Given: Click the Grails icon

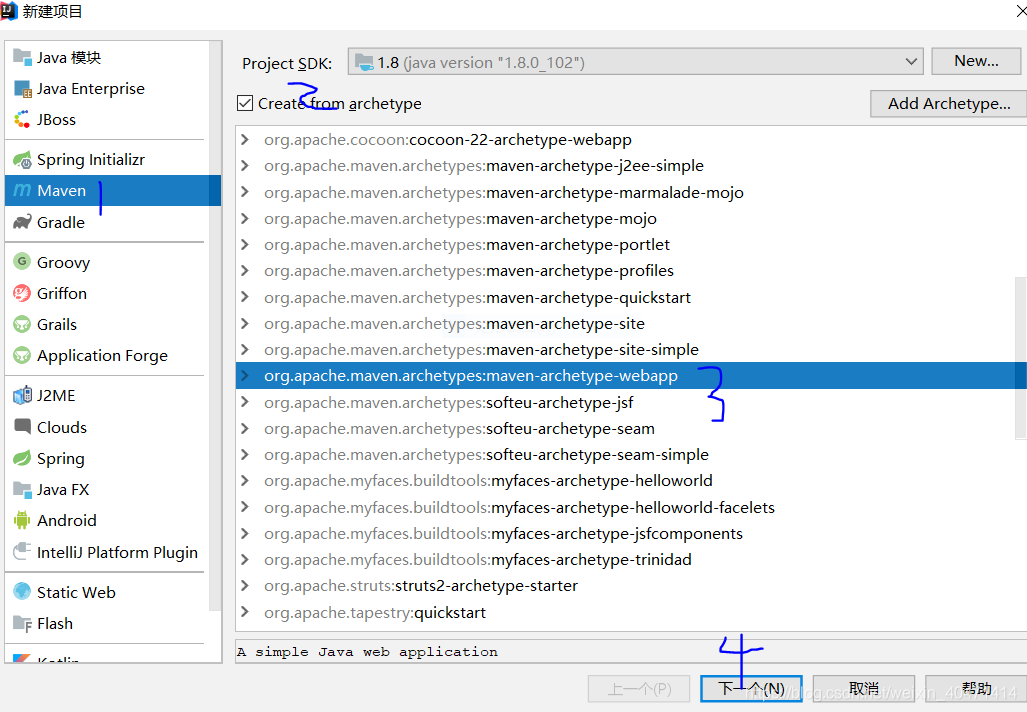Looking at the screenshot, I should tap(22, 324).
